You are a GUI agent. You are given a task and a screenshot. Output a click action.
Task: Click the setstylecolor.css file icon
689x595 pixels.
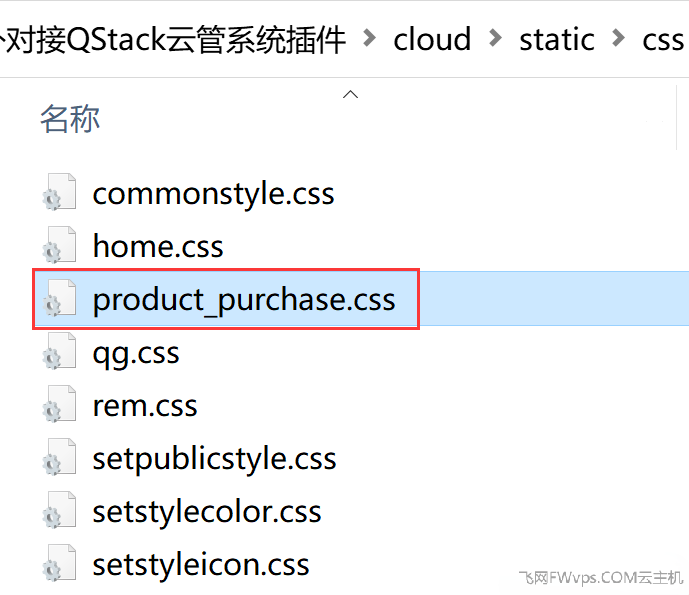(x=59, y=510)
